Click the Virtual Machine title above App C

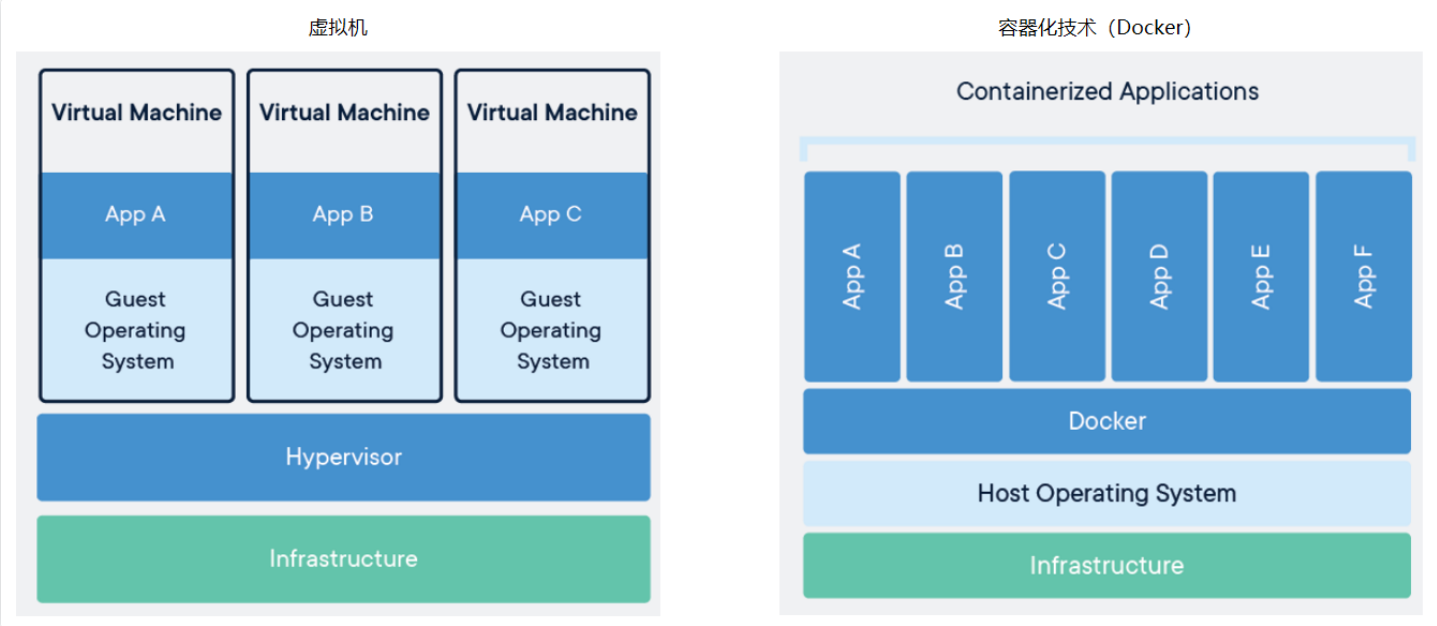coord(552,113)
